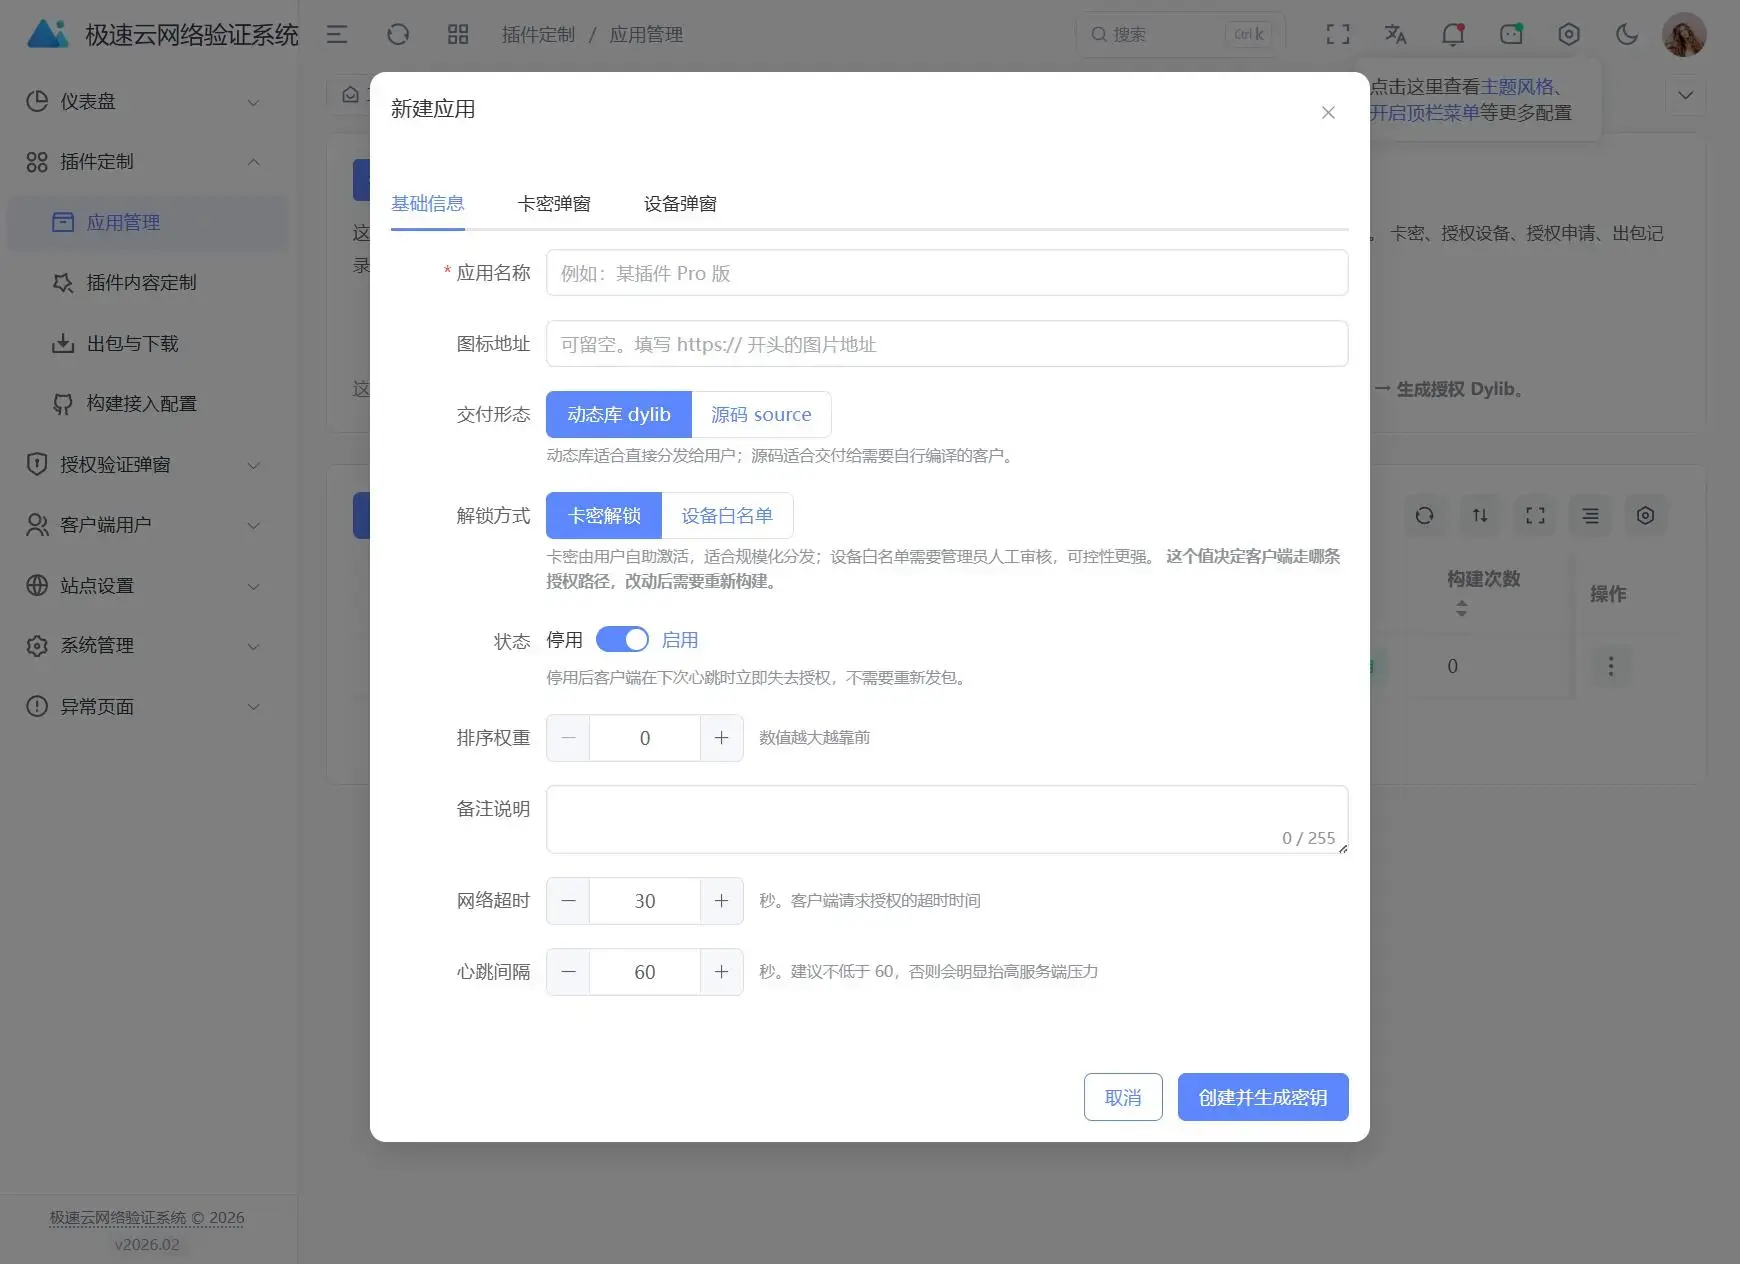
Task: Enter fullscreen mode via top bar icon
Action: click(x=1338, y=35)
